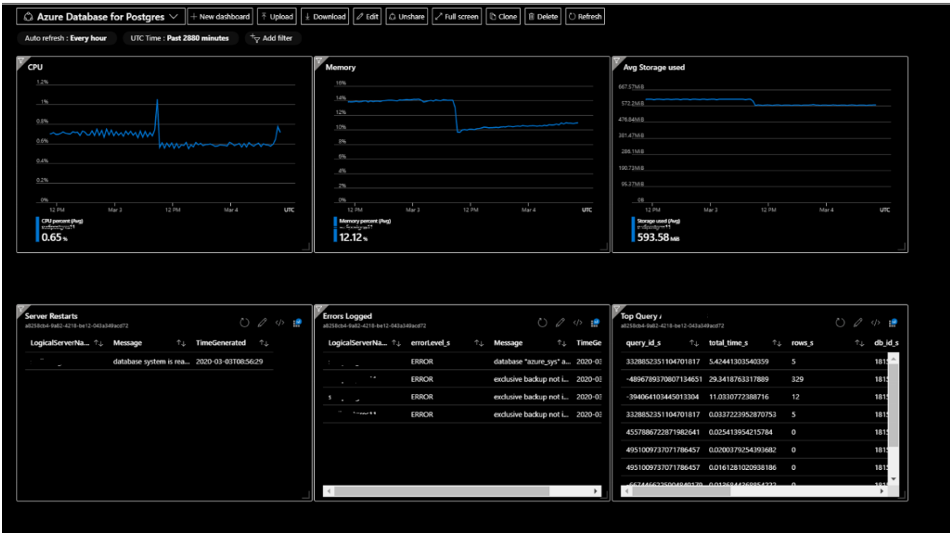Screen dimensions: 950x534
Task: Click the New dashboard button
Action: (220, 16)
